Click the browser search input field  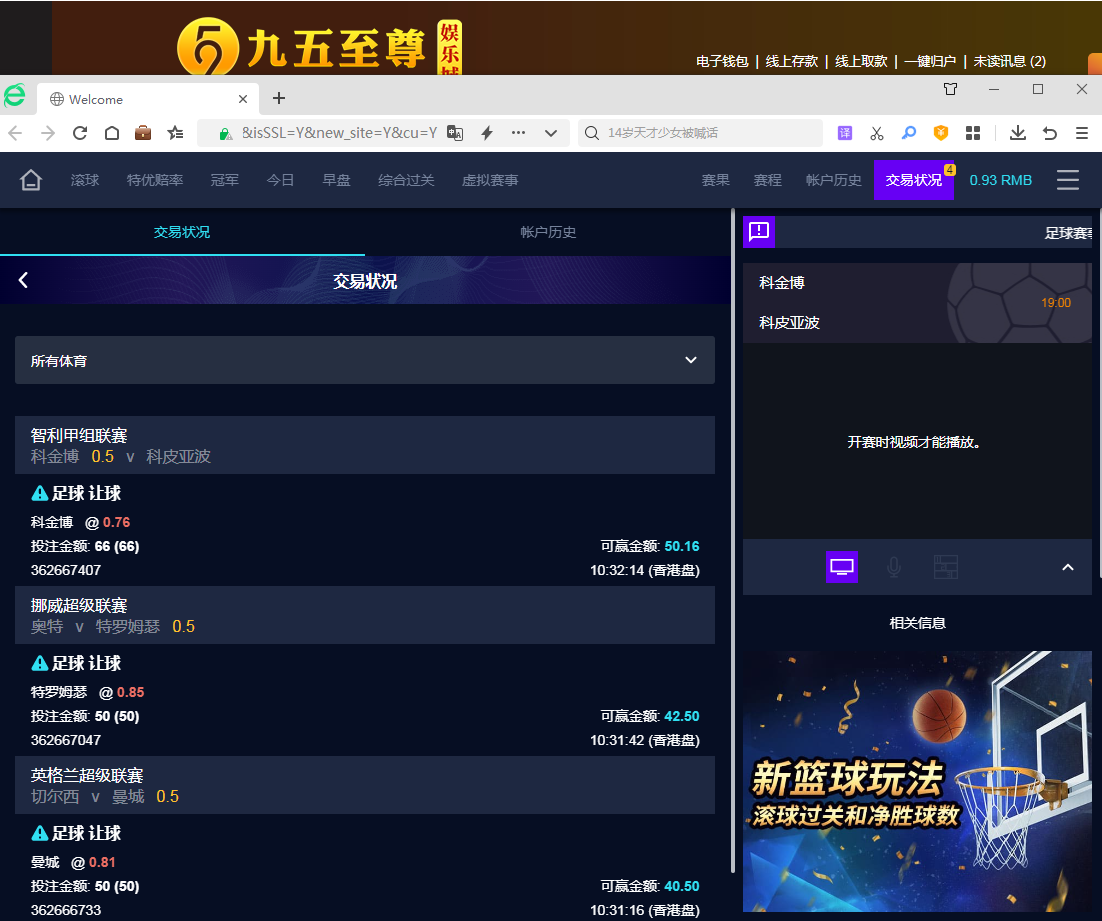click(x=710, y=133)
